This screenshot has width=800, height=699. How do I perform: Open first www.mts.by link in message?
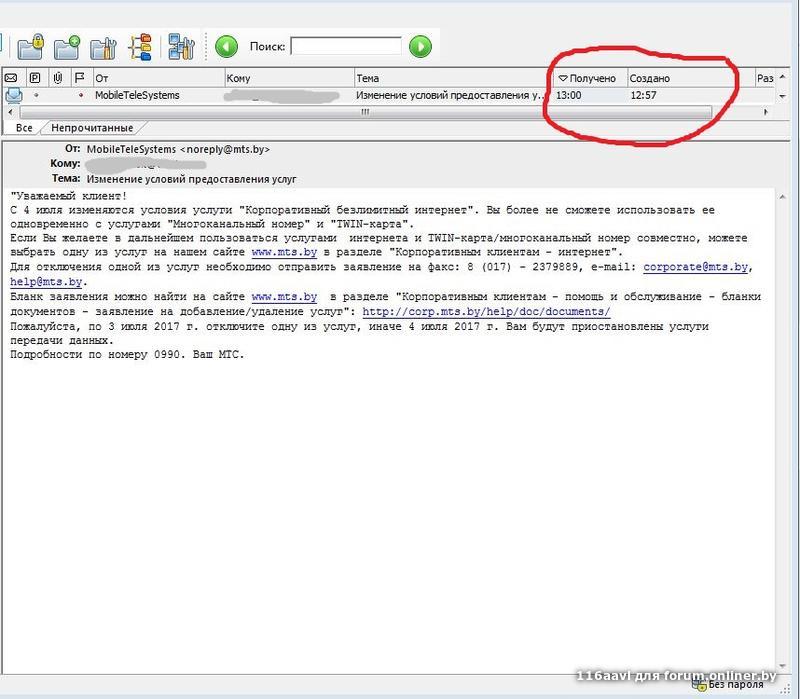(x=284, y=252)
